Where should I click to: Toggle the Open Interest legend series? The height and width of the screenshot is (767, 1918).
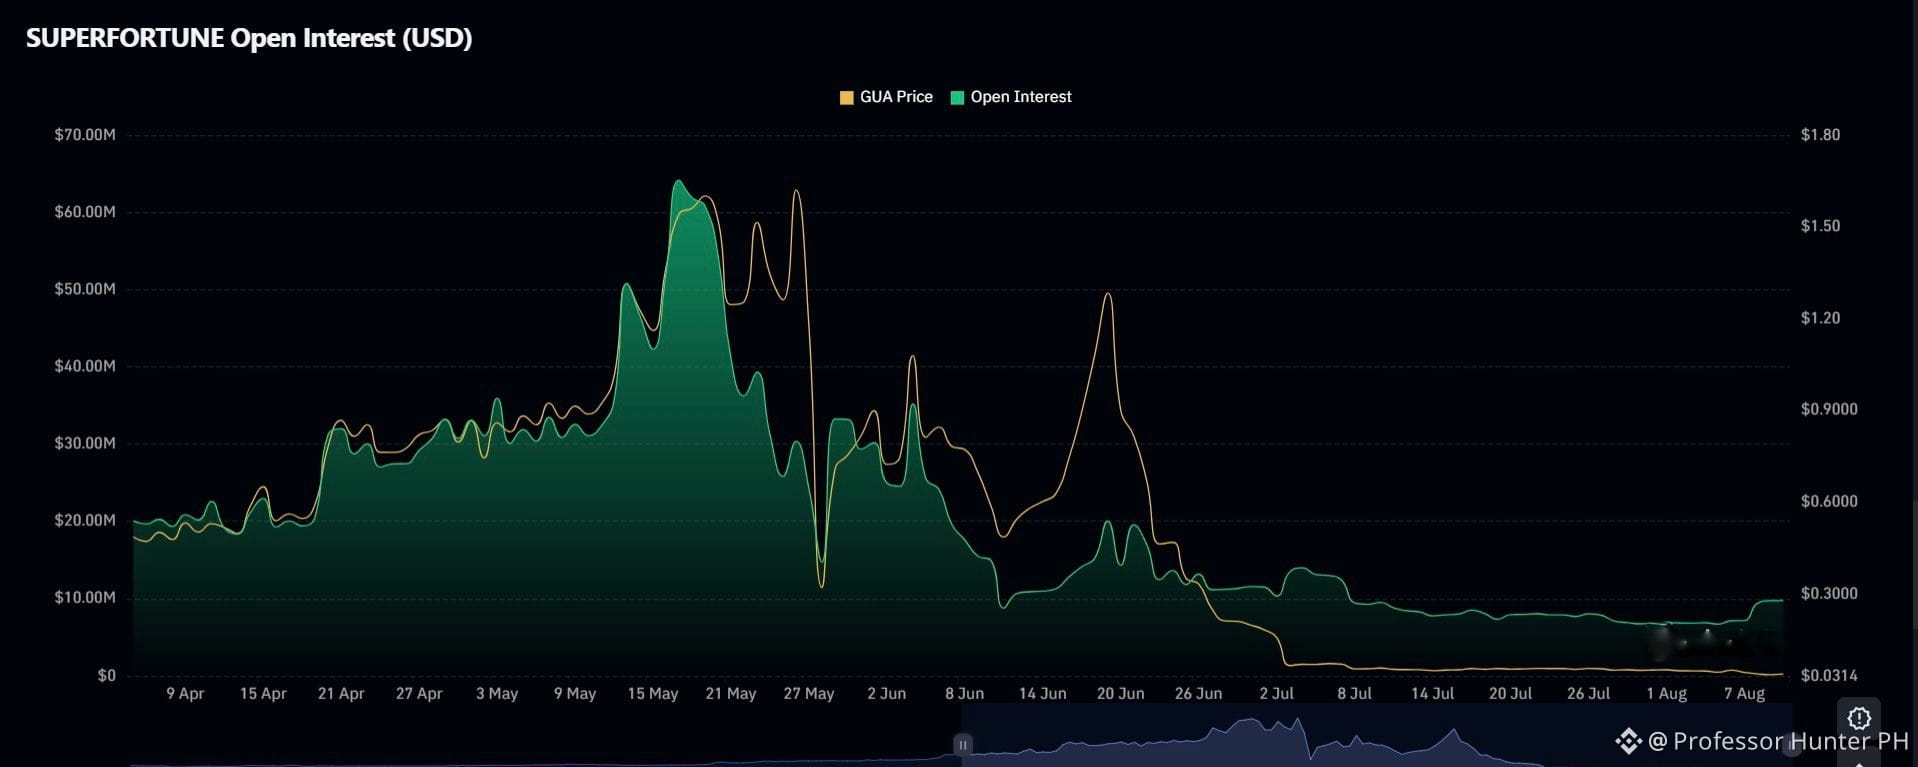point(1011,97)
